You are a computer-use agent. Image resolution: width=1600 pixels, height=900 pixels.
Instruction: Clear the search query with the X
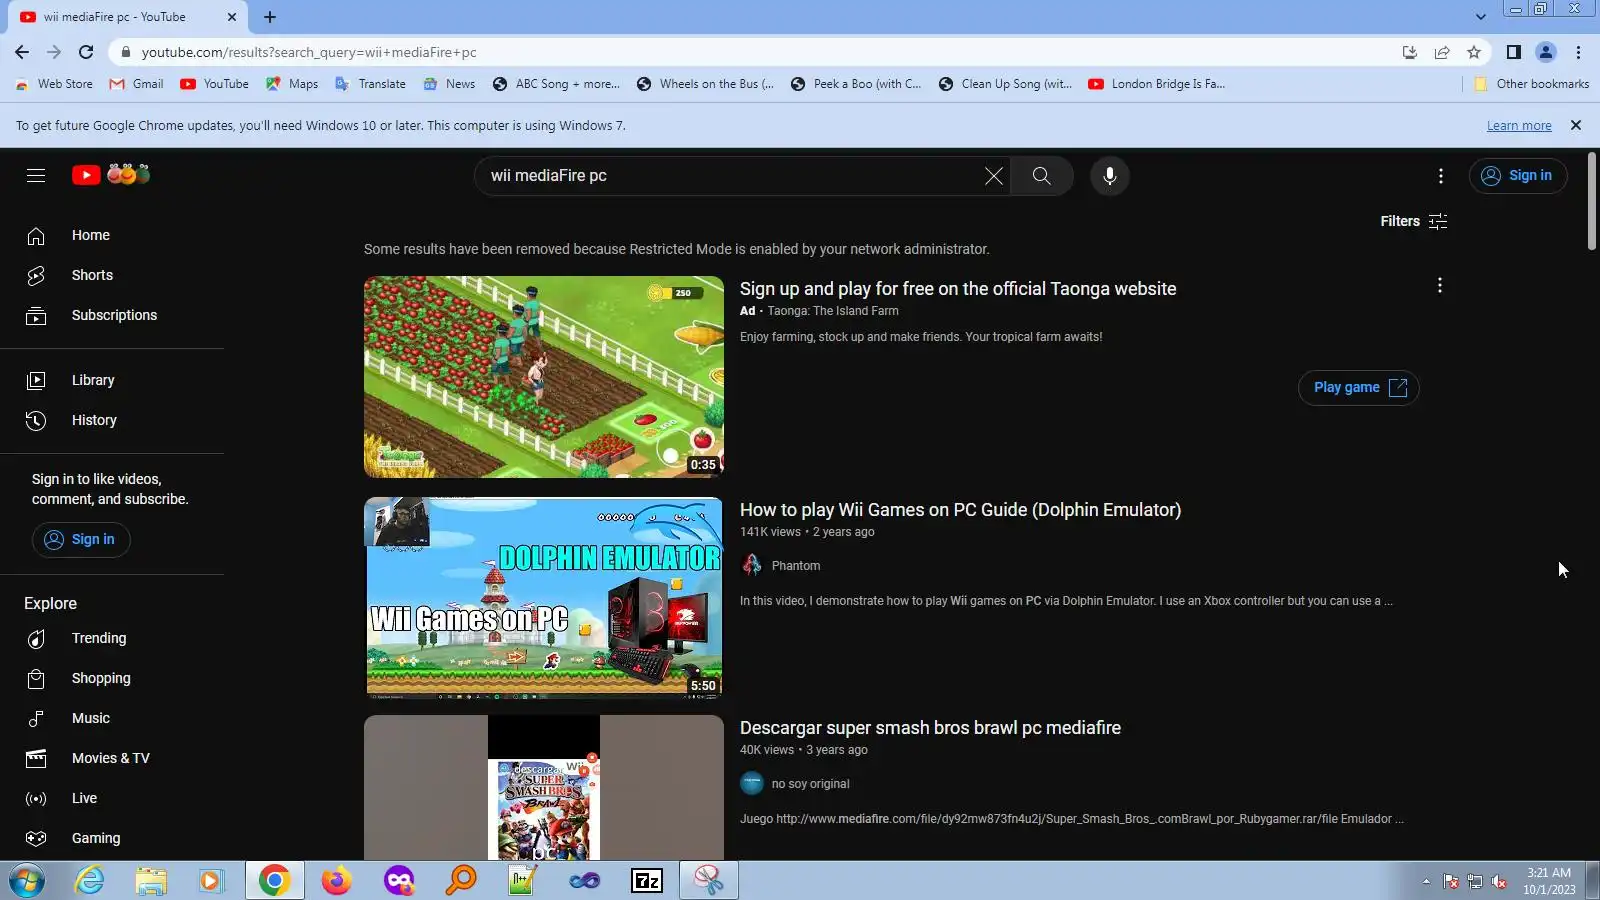(x=993, y=176)
